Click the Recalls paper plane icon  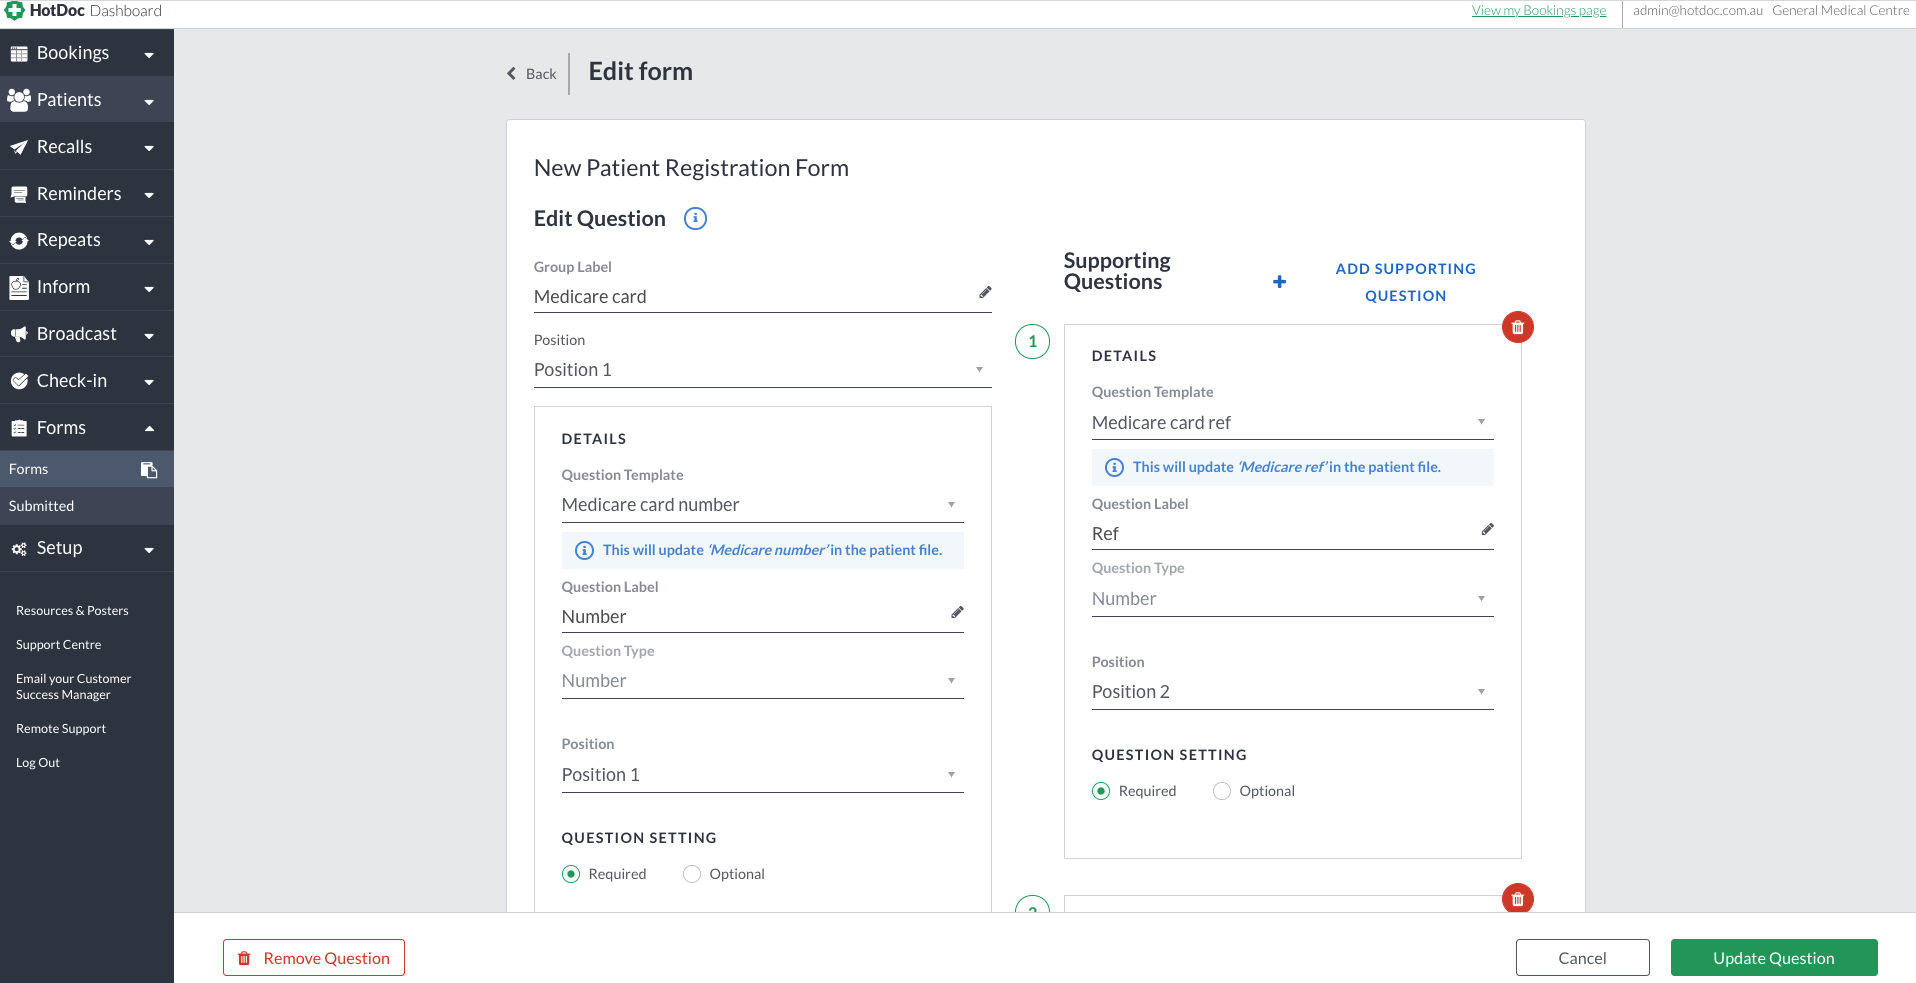19,148
